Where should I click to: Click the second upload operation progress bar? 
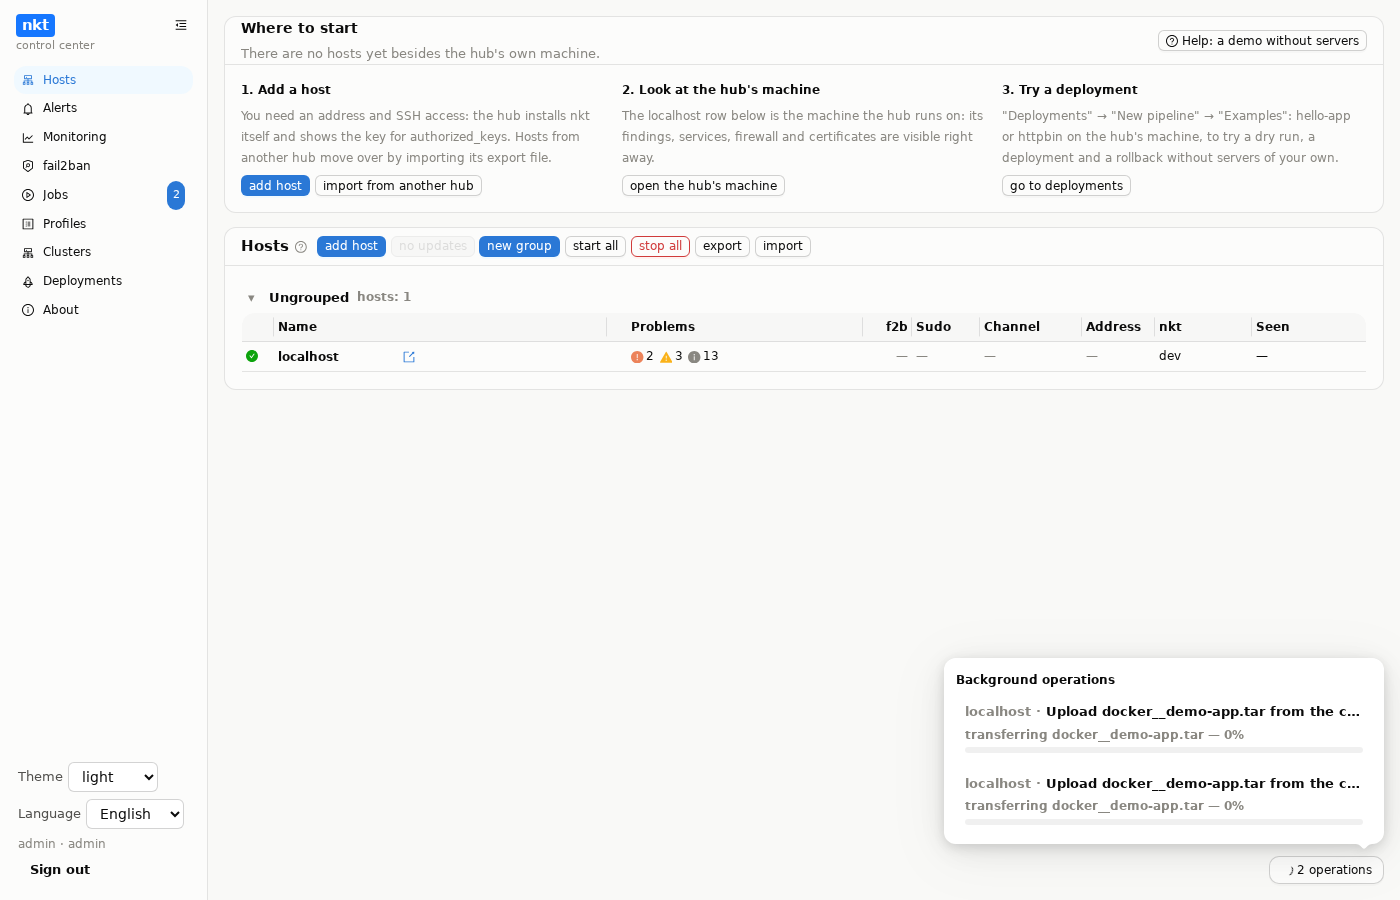pos(1164,822)
